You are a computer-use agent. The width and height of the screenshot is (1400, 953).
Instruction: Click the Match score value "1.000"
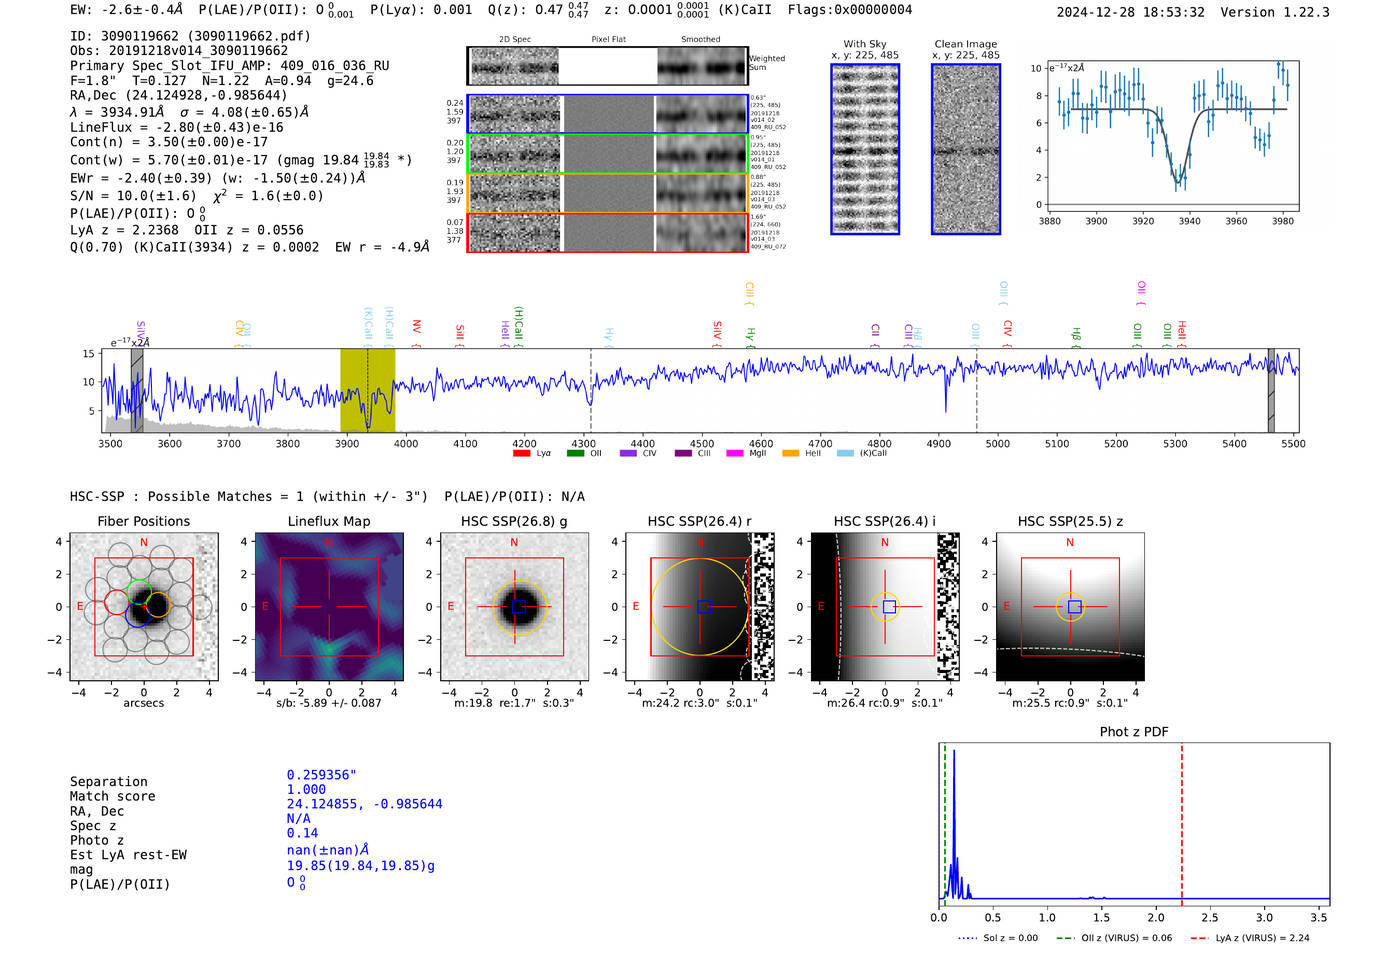pos(306,789)
